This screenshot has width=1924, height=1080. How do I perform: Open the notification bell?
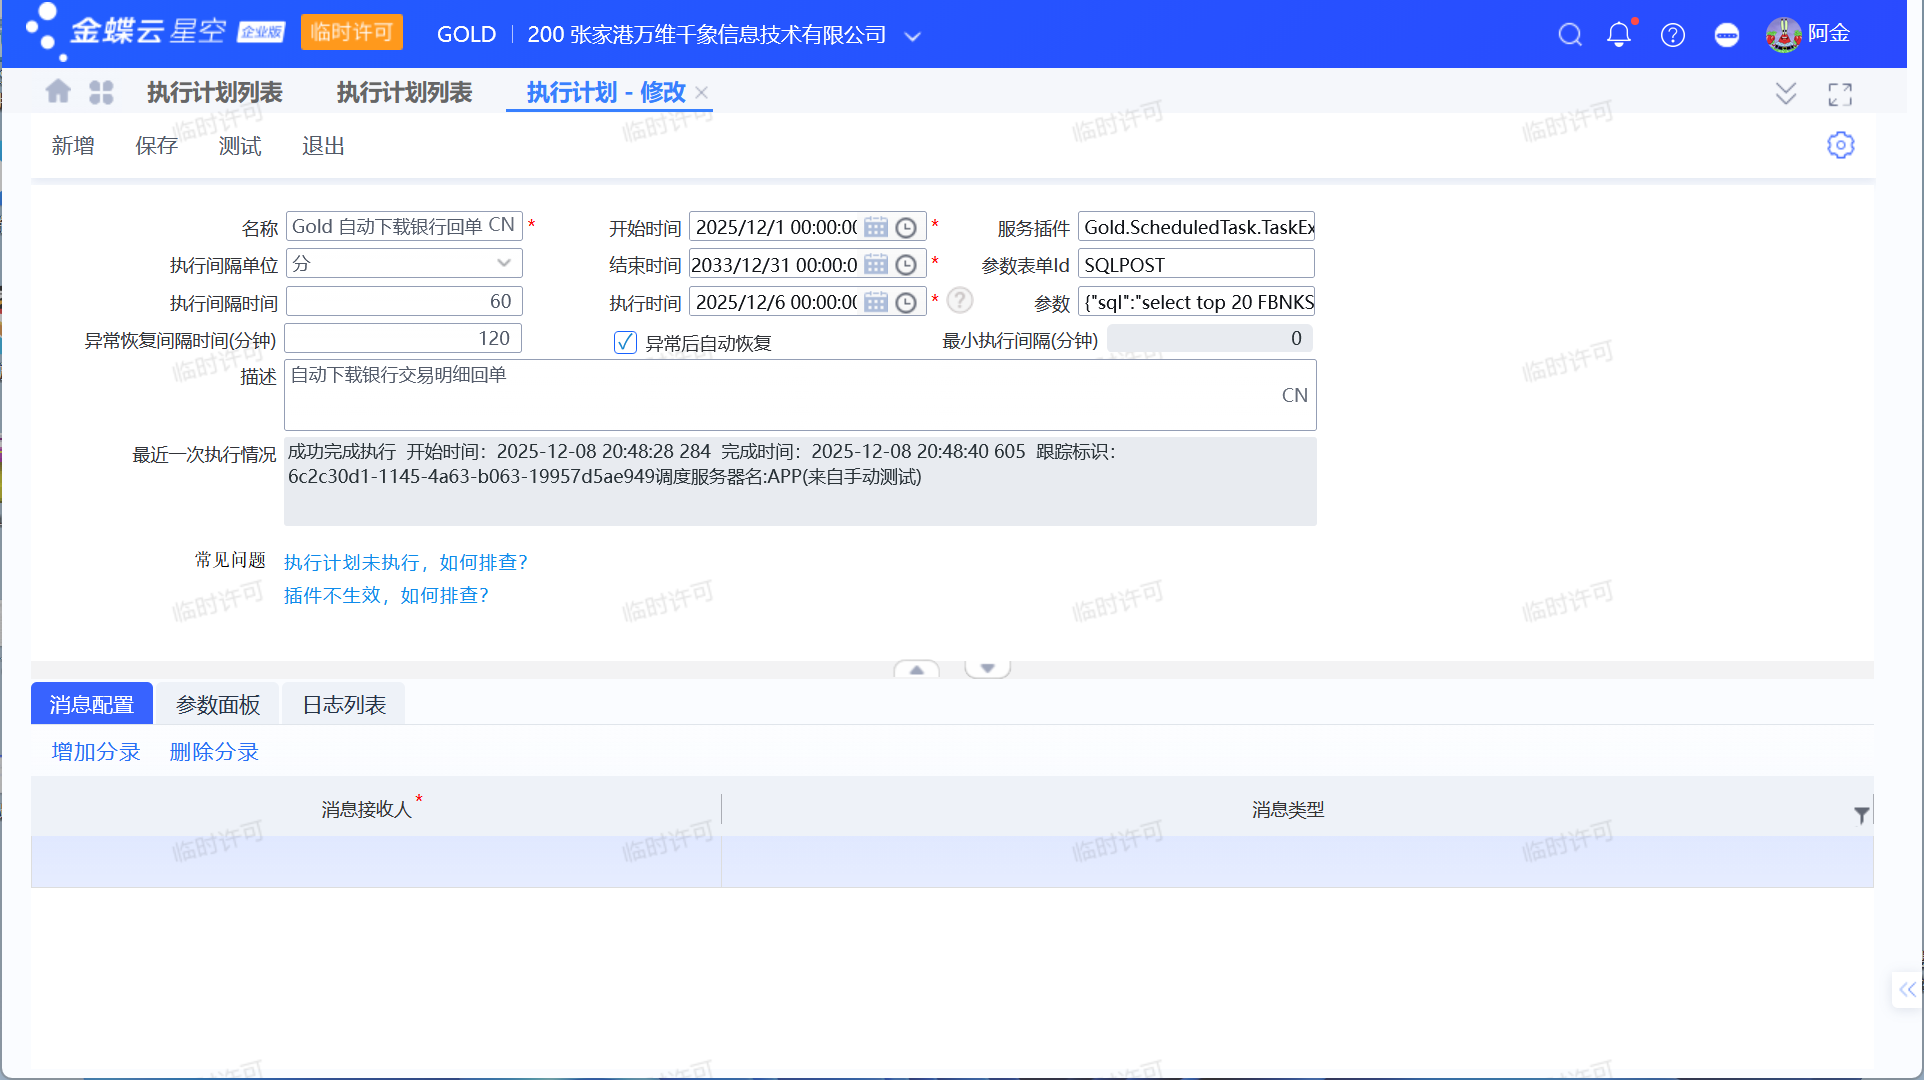pos(1619,35)
